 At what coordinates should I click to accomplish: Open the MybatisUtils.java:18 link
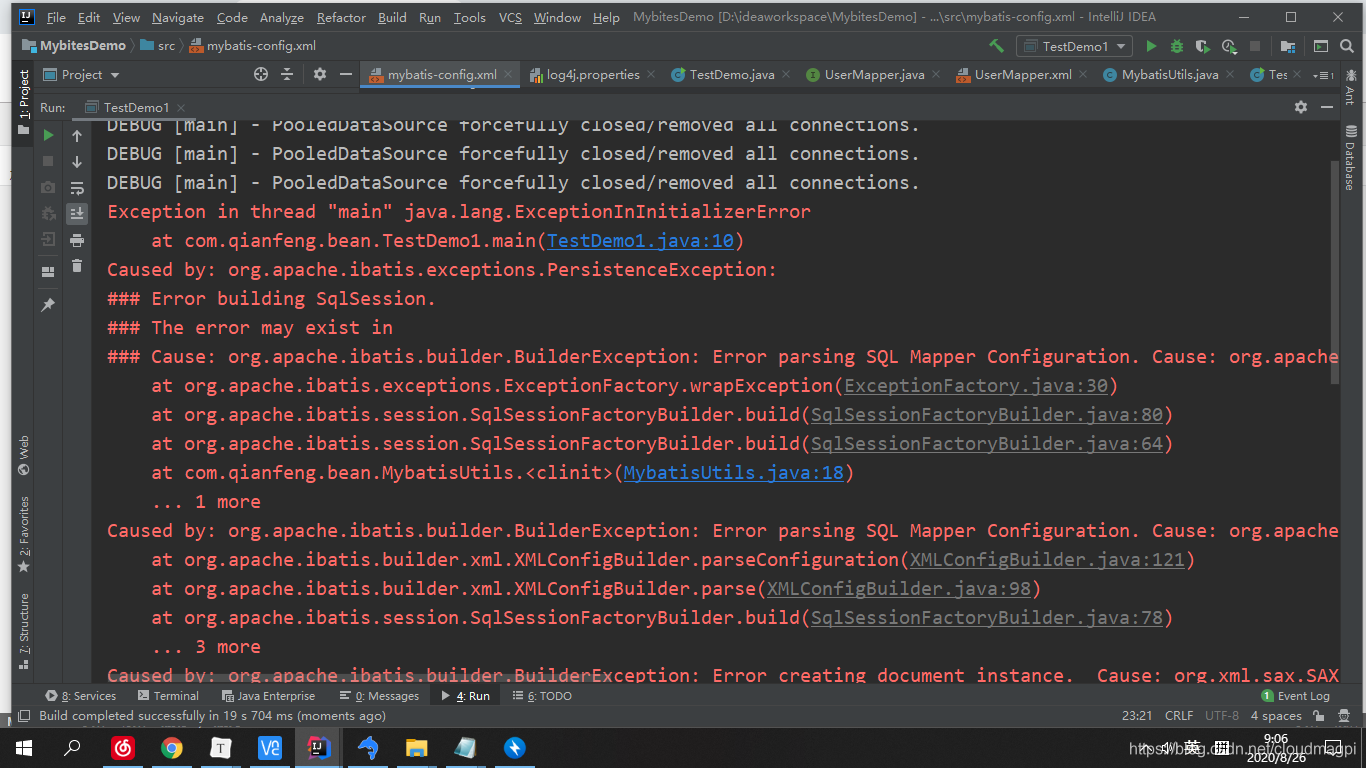[x=734, y=472]
